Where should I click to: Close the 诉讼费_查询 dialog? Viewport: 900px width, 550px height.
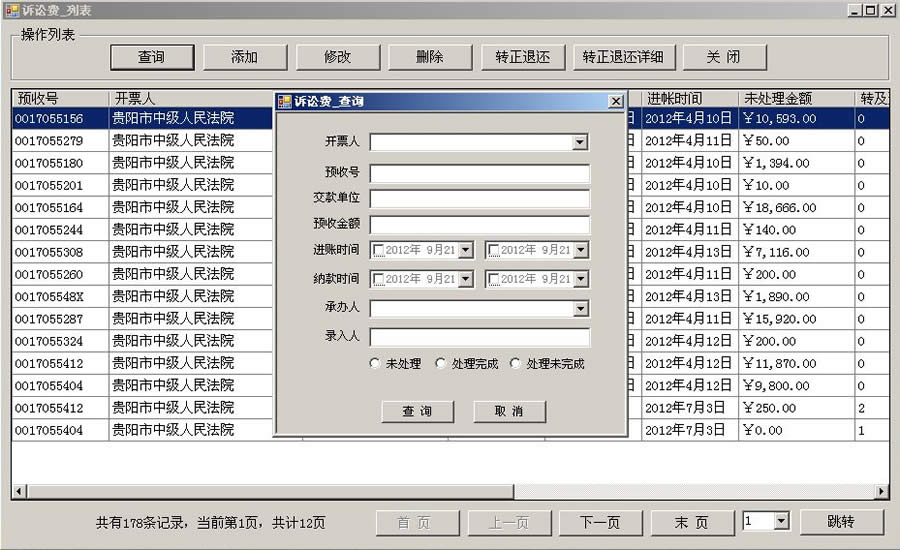click(x=616, y=102)
